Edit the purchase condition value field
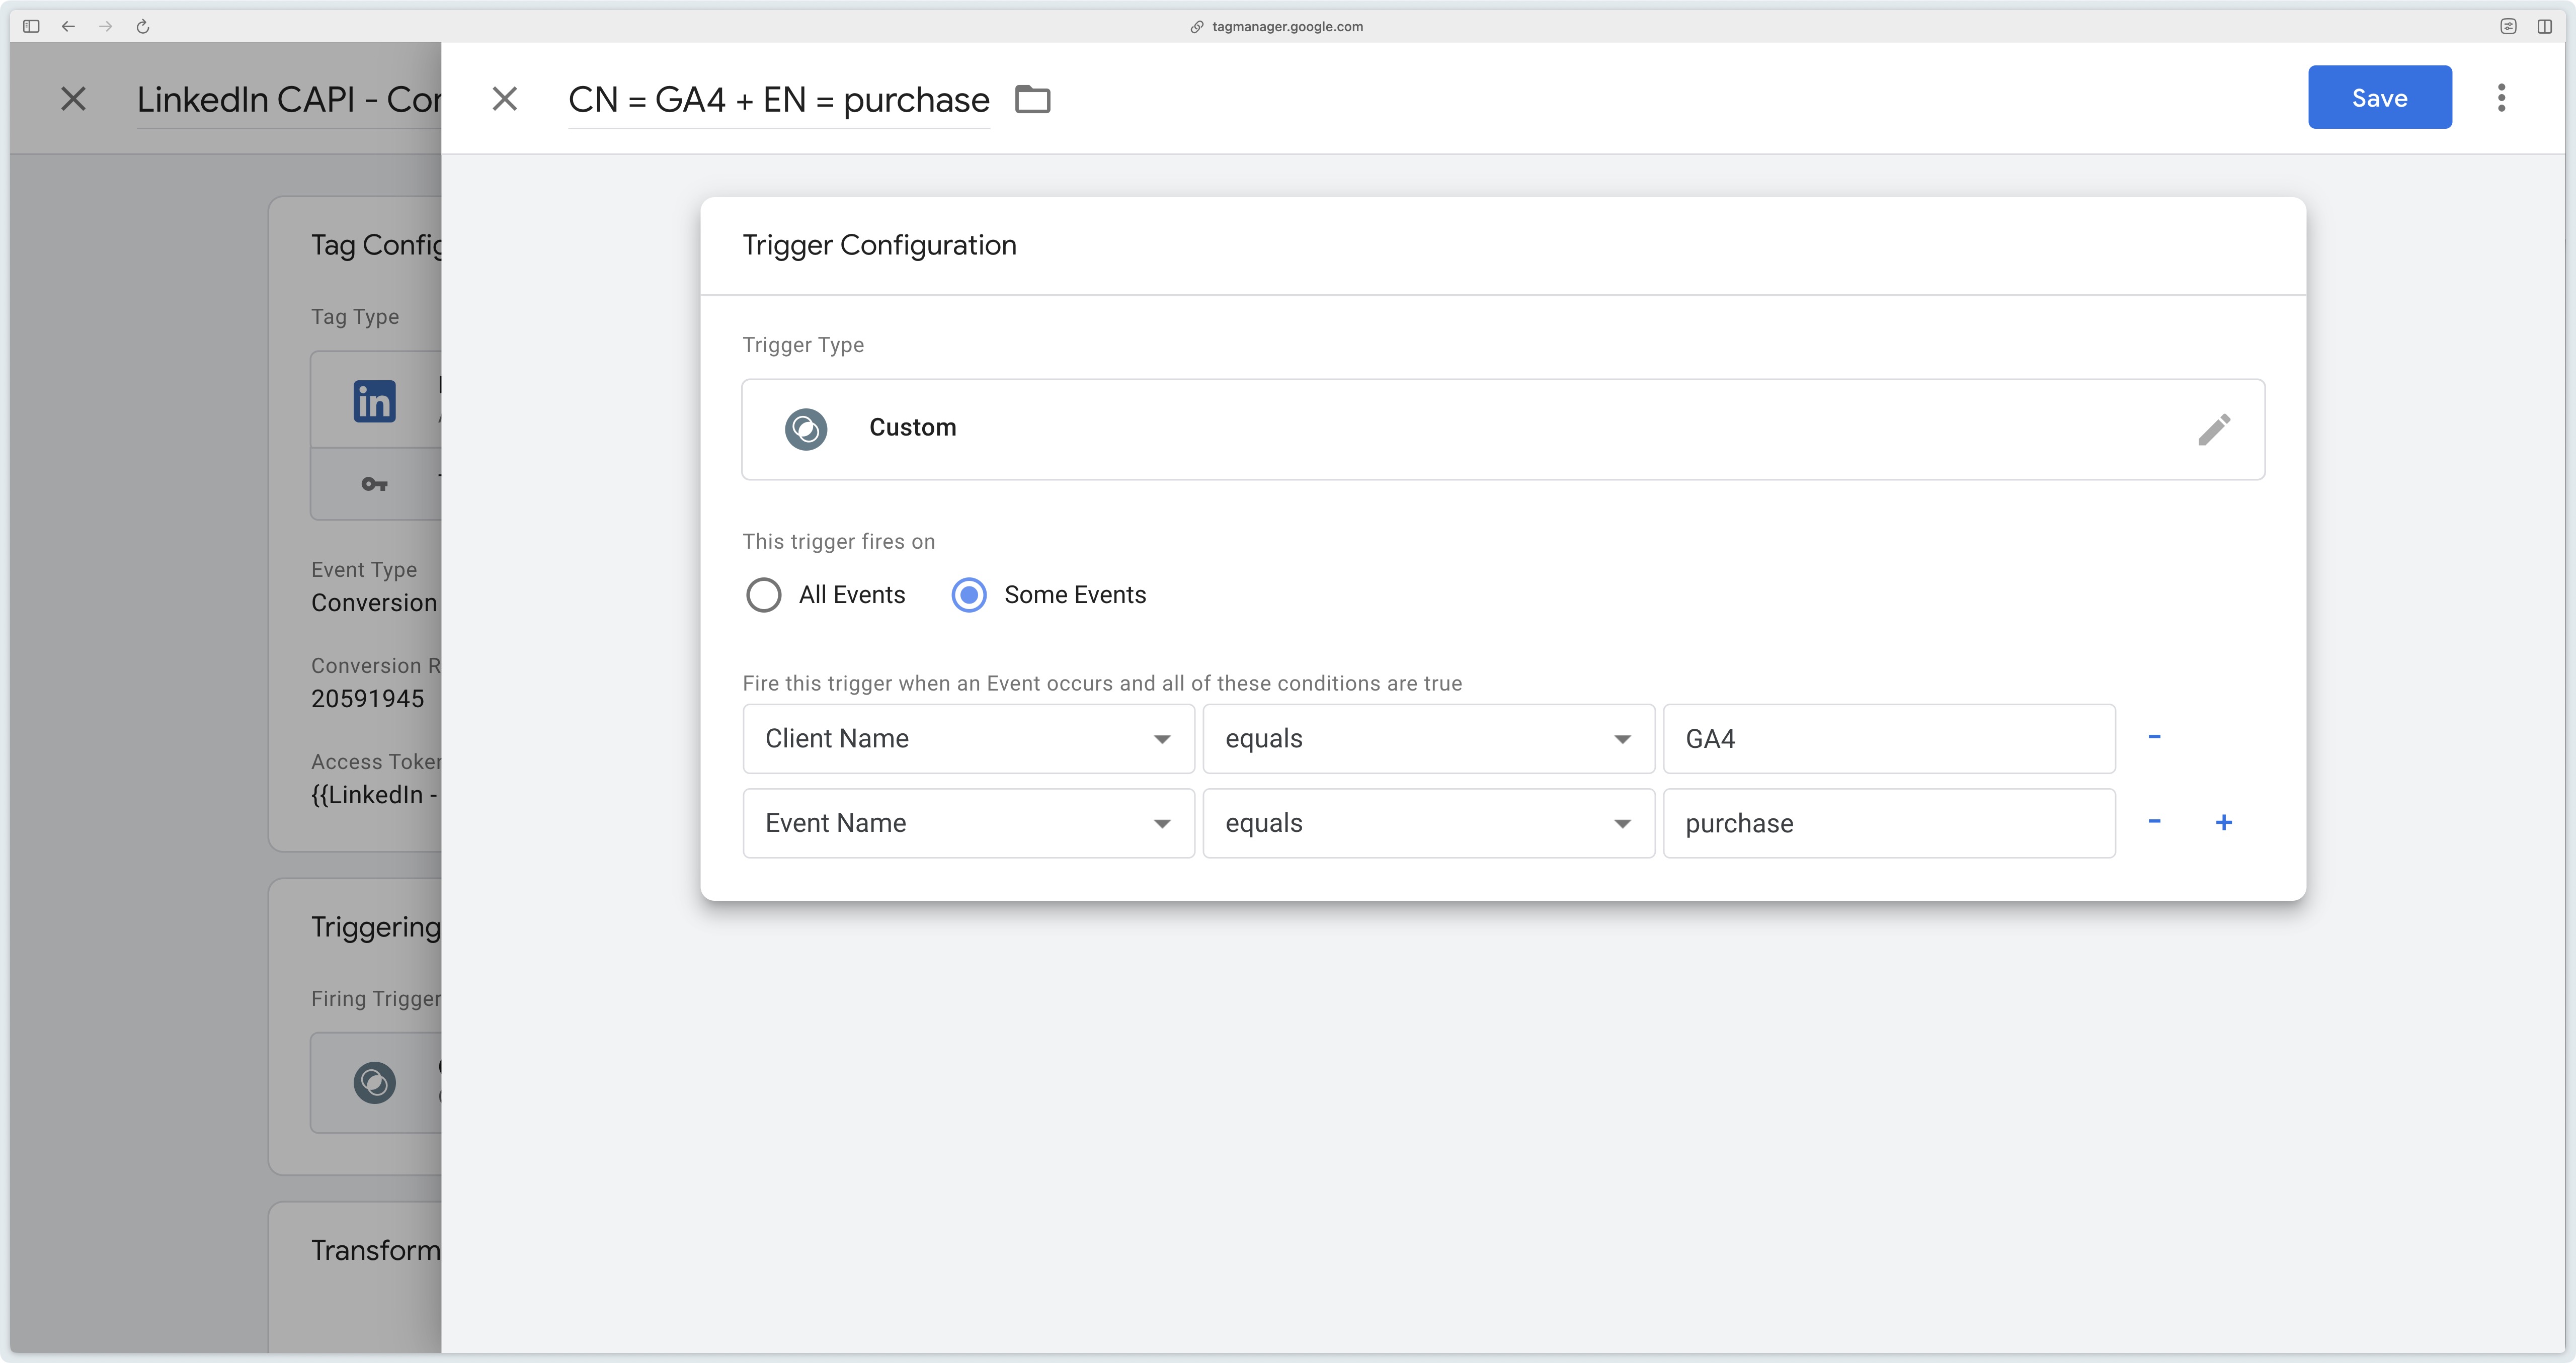 coord(1889,823)
